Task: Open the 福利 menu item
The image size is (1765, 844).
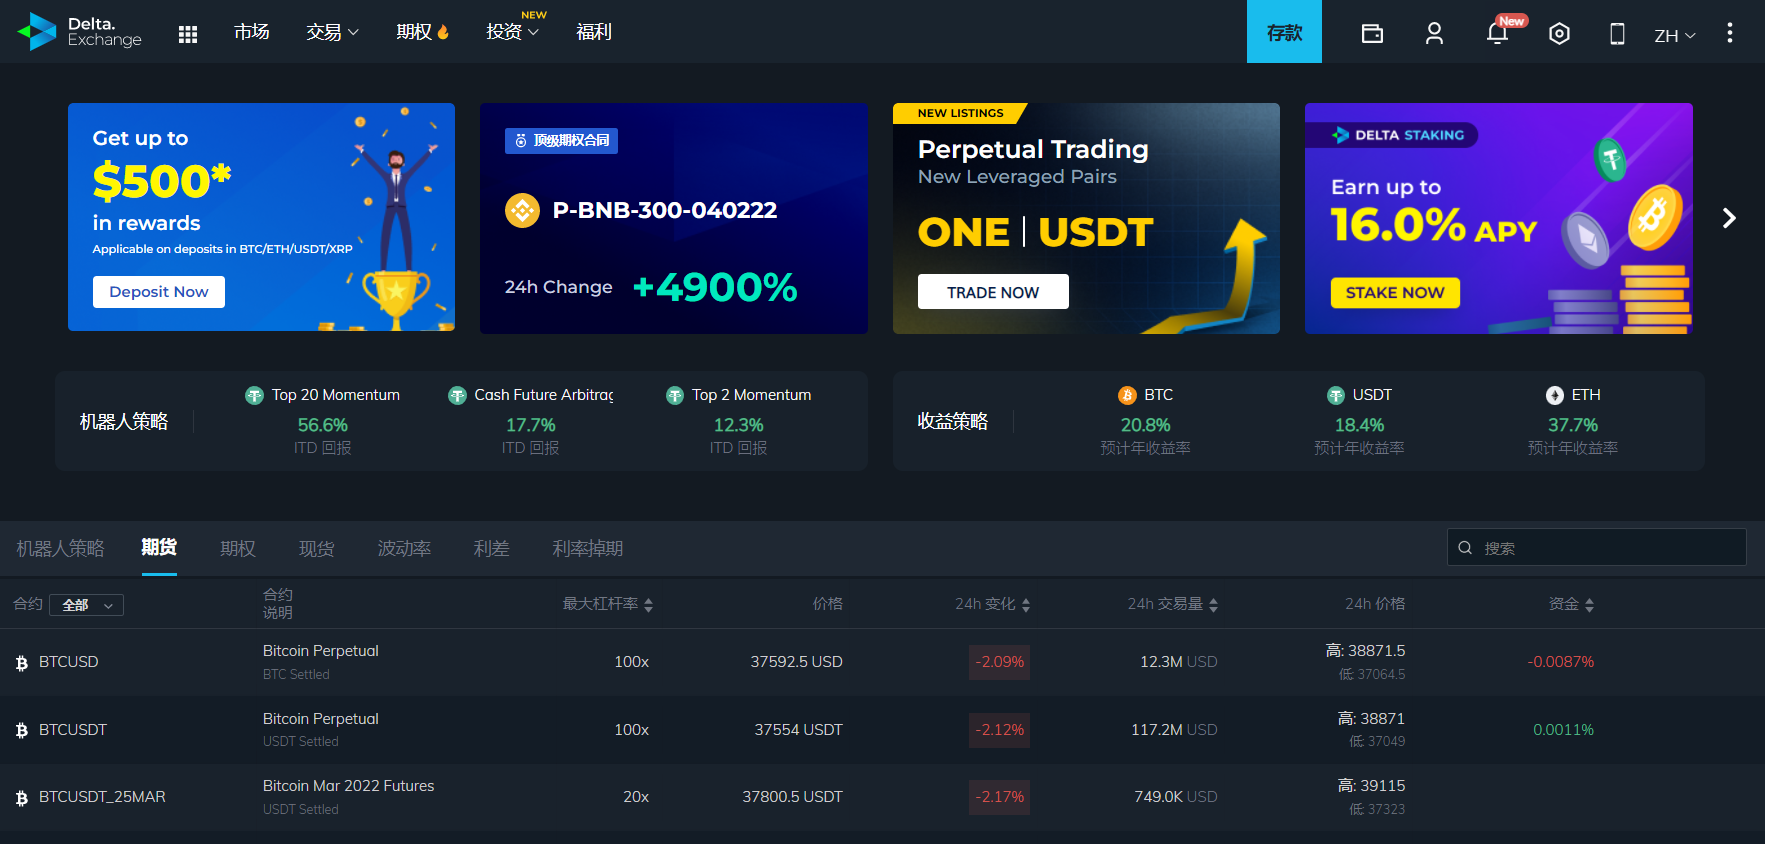Action: 594,32
